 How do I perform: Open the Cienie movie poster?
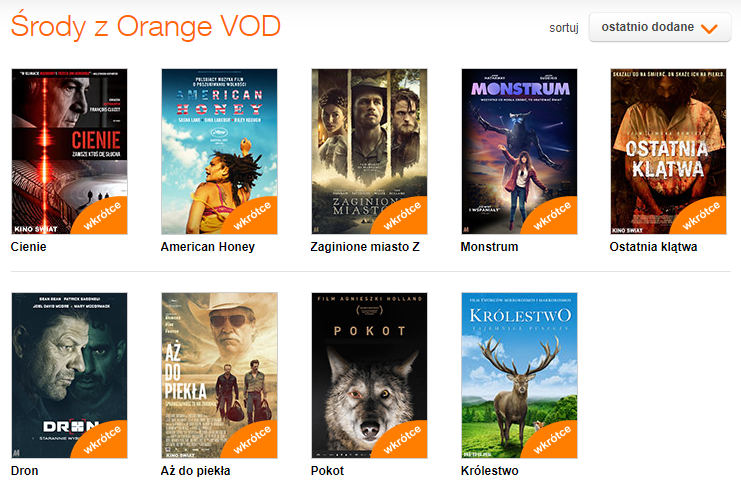point(69,152)
